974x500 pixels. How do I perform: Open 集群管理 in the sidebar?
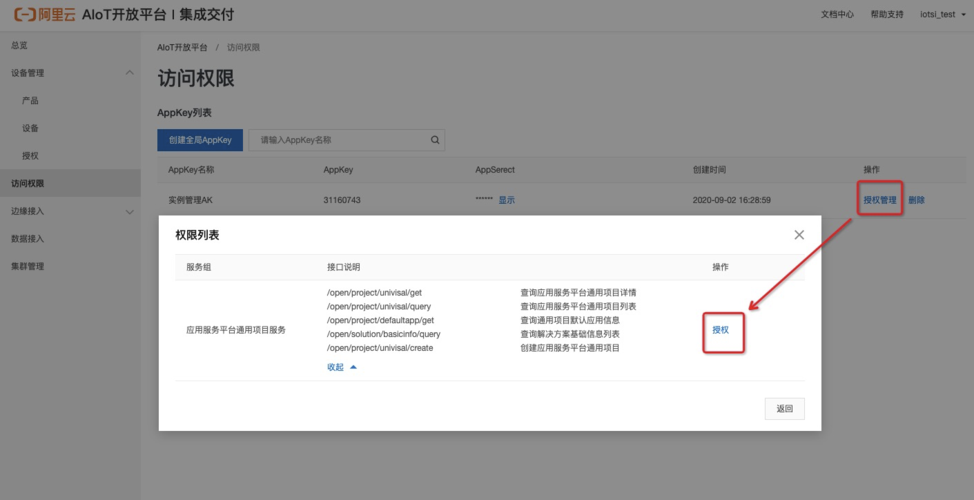coord(27,266)
